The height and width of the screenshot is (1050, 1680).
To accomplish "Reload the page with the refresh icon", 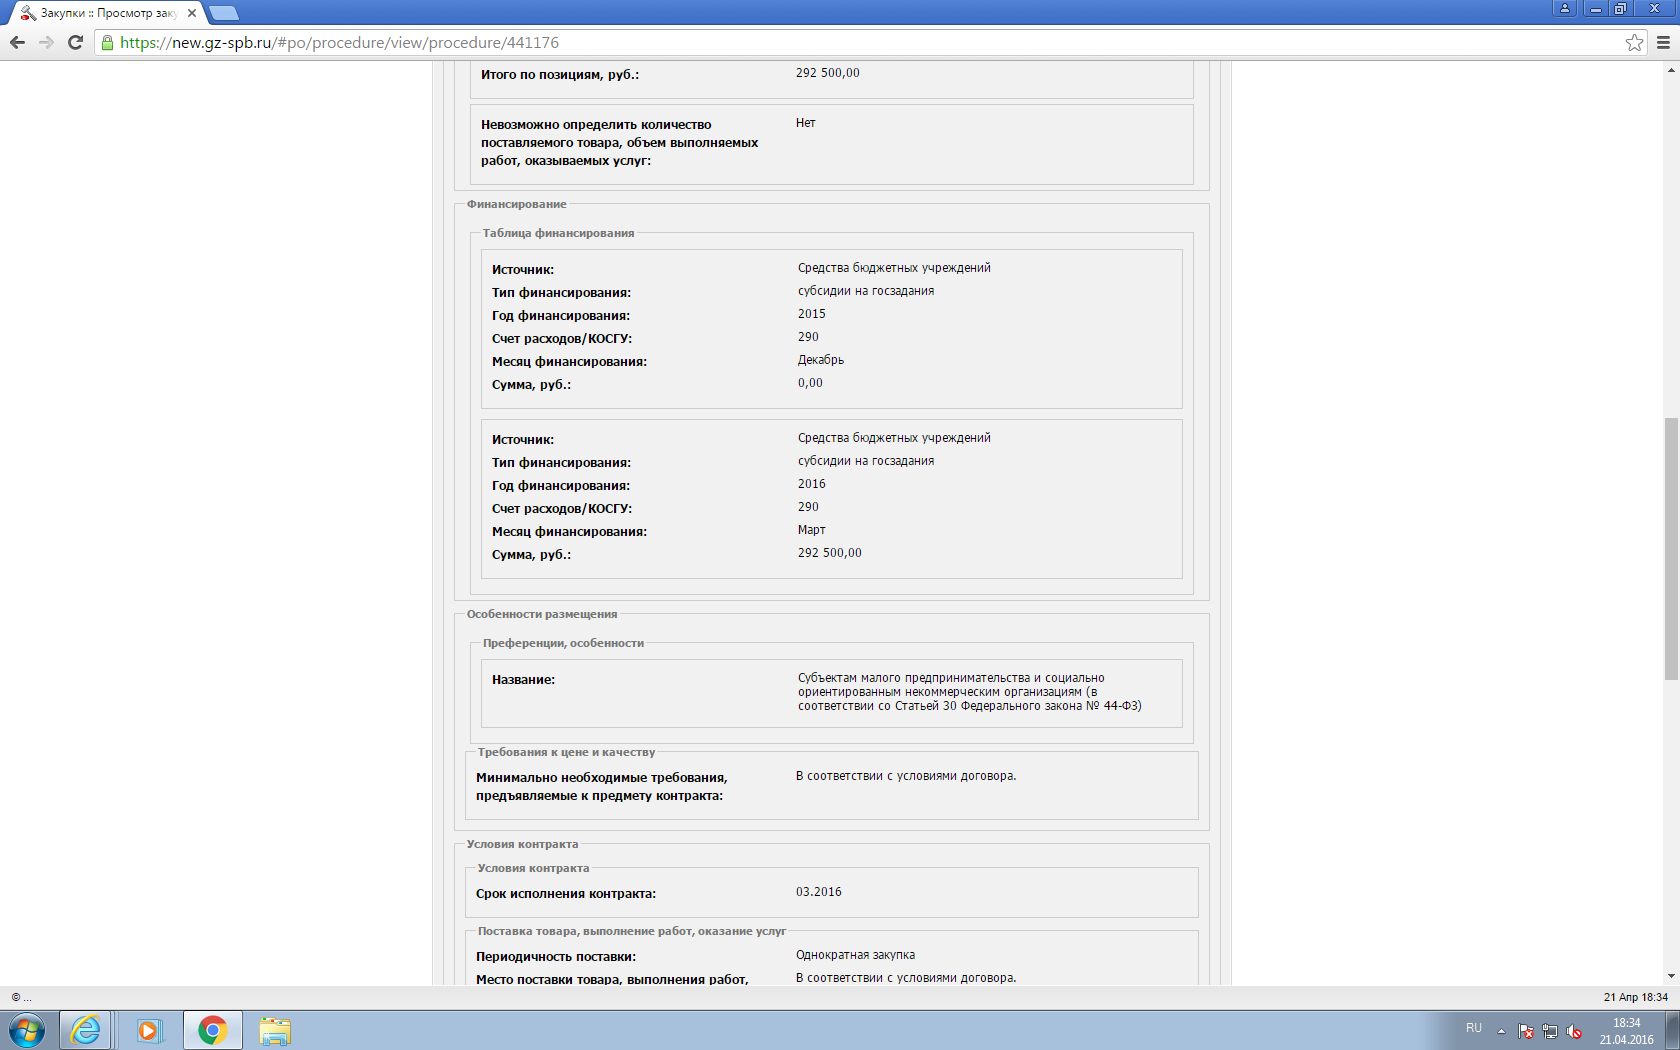I will [x=75, y=42].
